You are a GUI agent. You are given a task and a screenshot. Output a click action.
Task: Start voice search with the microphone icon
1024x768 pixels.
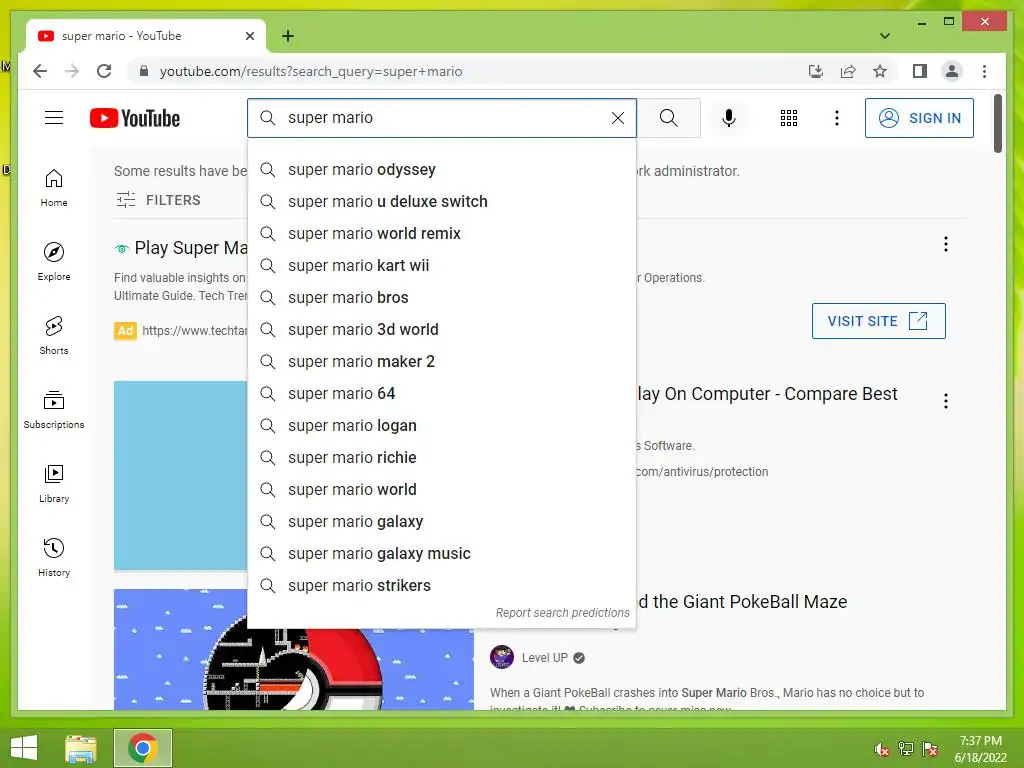coord(729,118)
